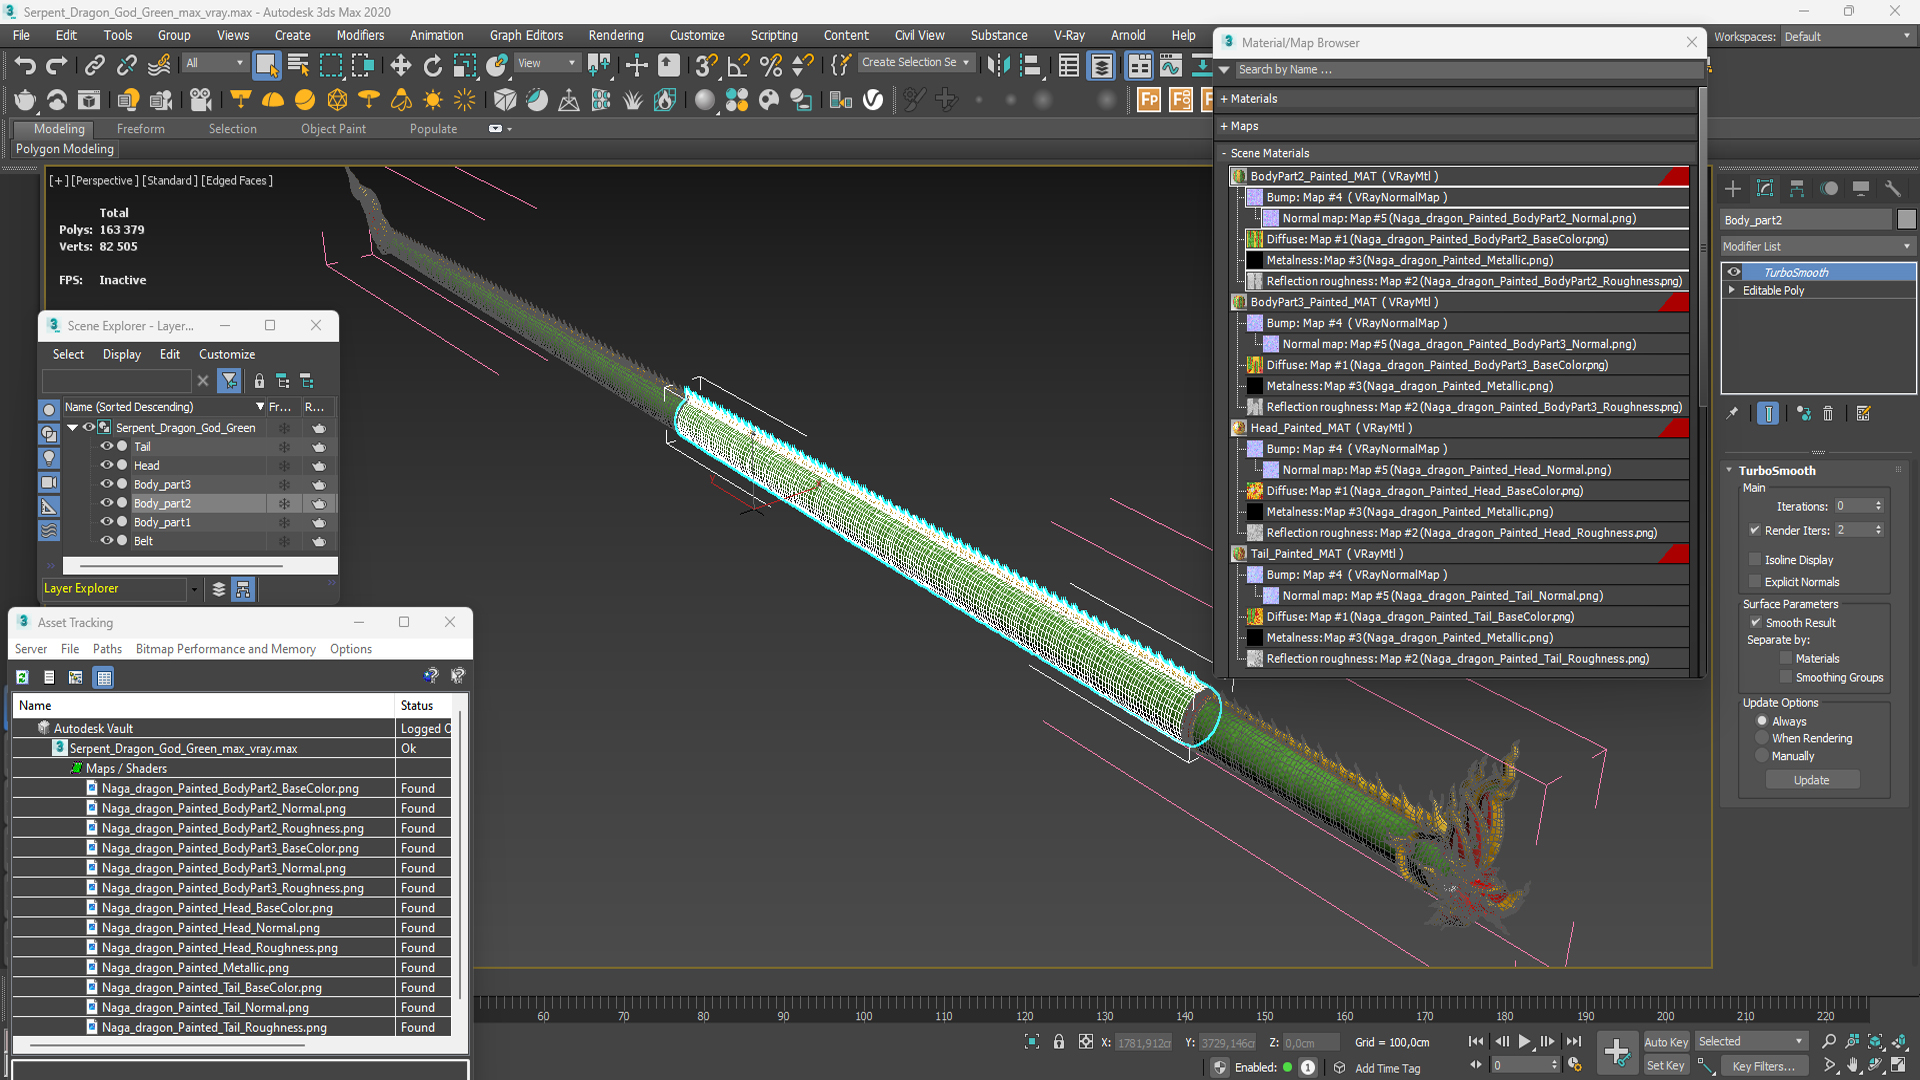
Task: Open the Modifier List dropdown
Action: pyautogui.click(x=1817, y=246)
